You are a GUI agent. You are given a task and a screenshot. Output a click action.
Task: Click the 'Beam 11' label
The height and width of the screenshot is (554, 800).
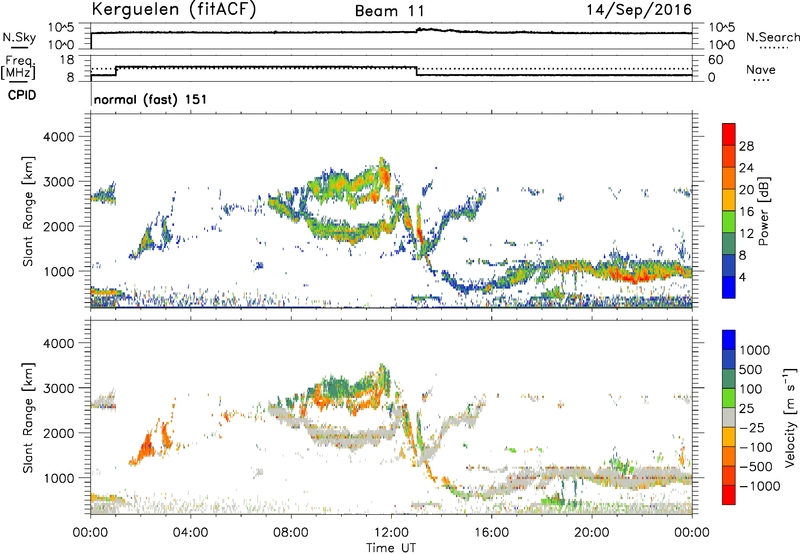[x=389, y=11]
